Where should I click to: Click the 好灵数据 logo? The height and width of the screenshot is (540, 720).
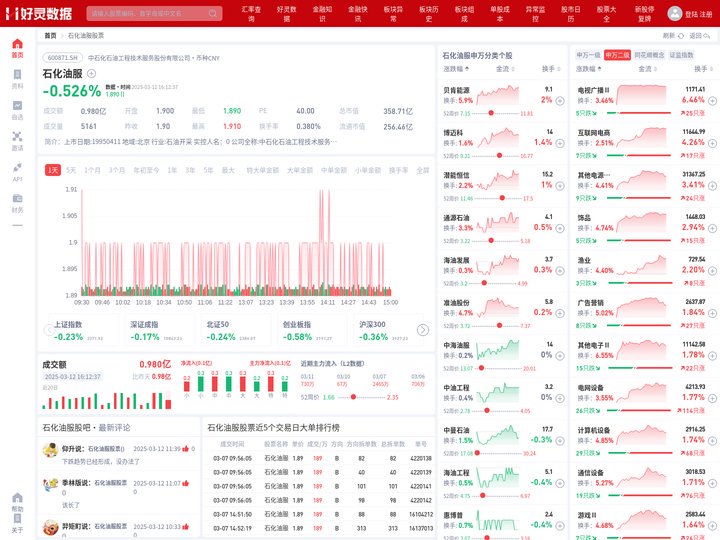[39, 13]
